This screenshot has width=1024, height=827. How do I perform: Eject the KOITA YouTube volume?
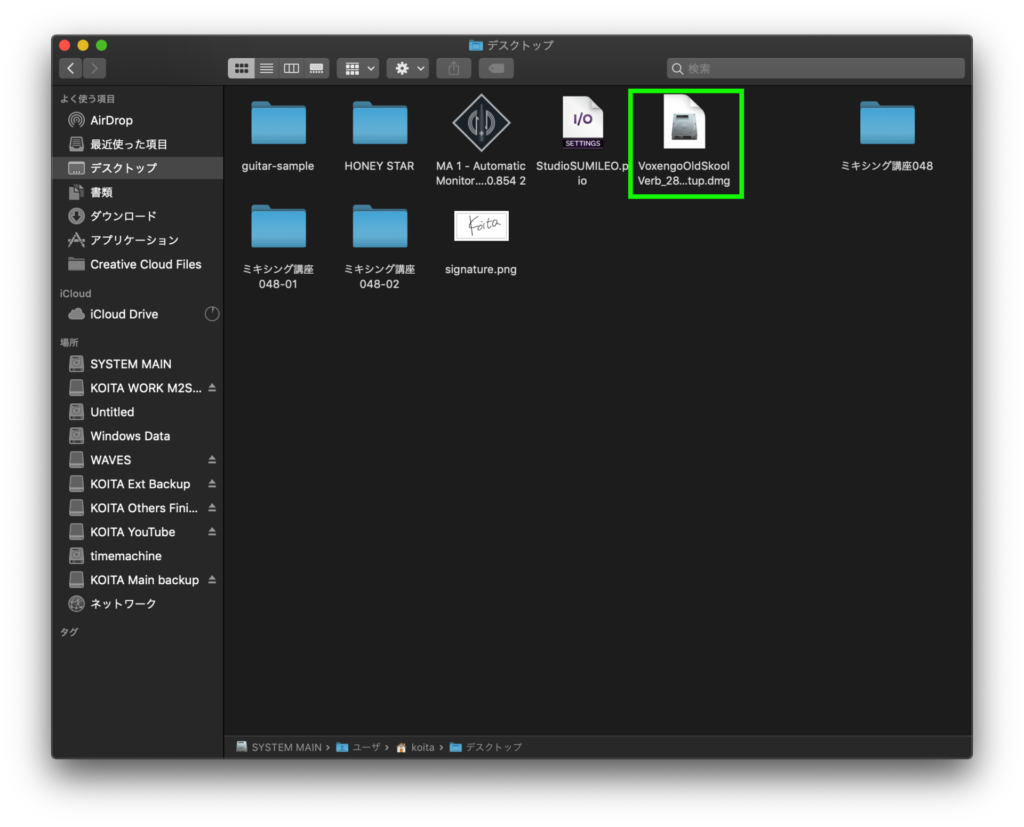212,532
